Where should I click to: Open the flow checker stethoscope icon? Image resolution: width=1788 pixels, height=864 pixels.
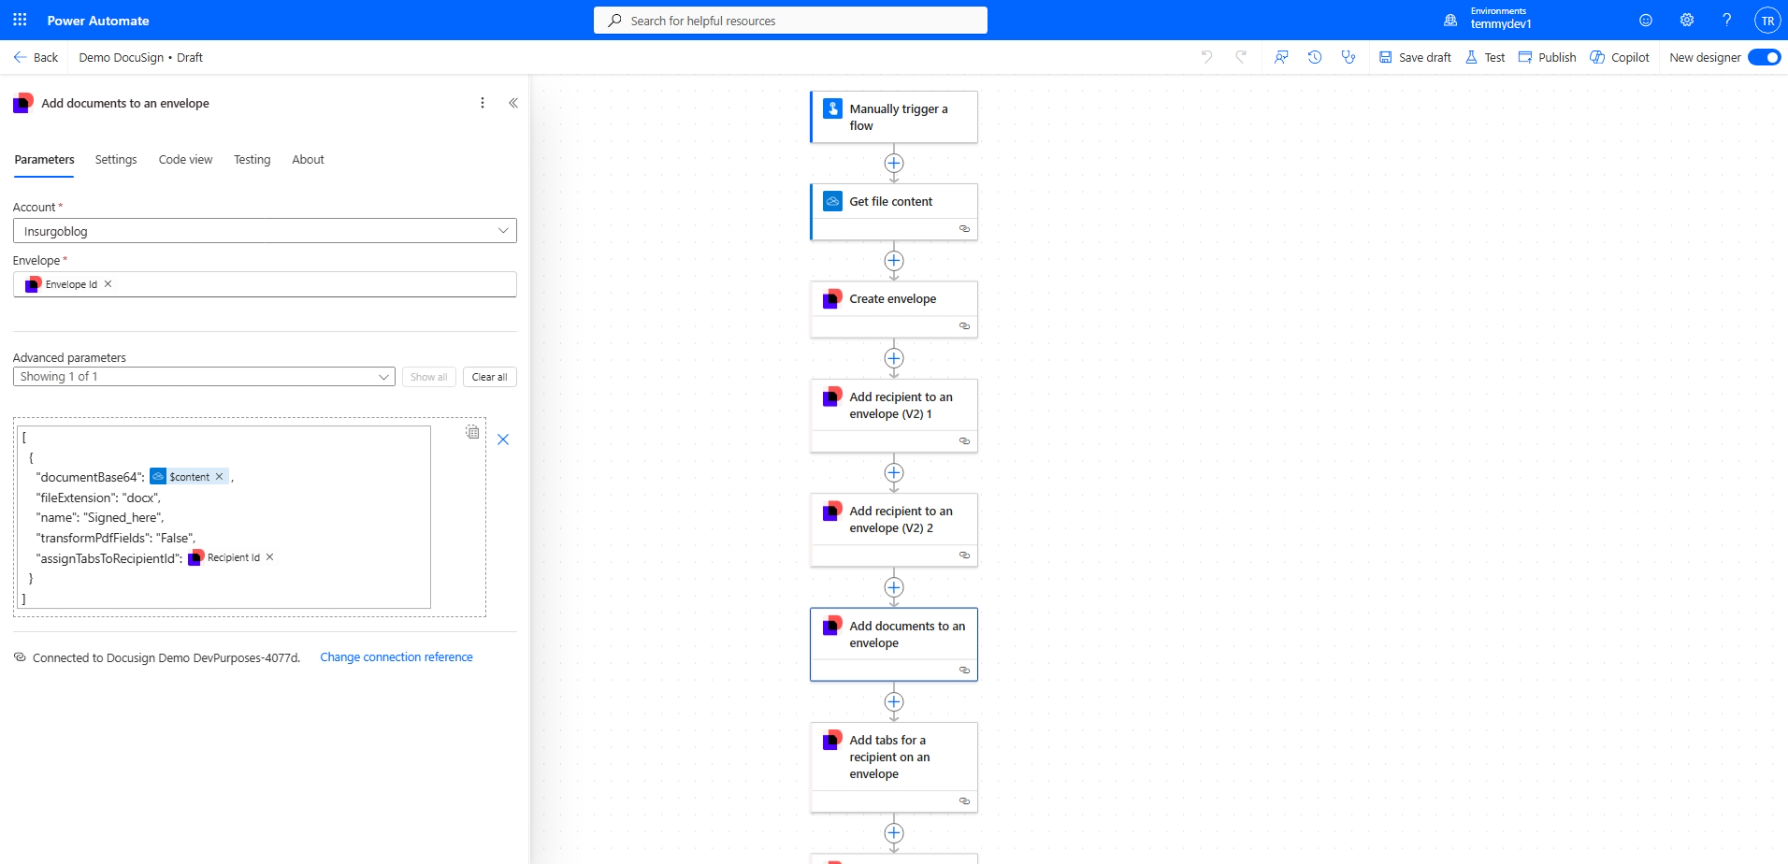pyautogui.click(x=1349, y=57)
